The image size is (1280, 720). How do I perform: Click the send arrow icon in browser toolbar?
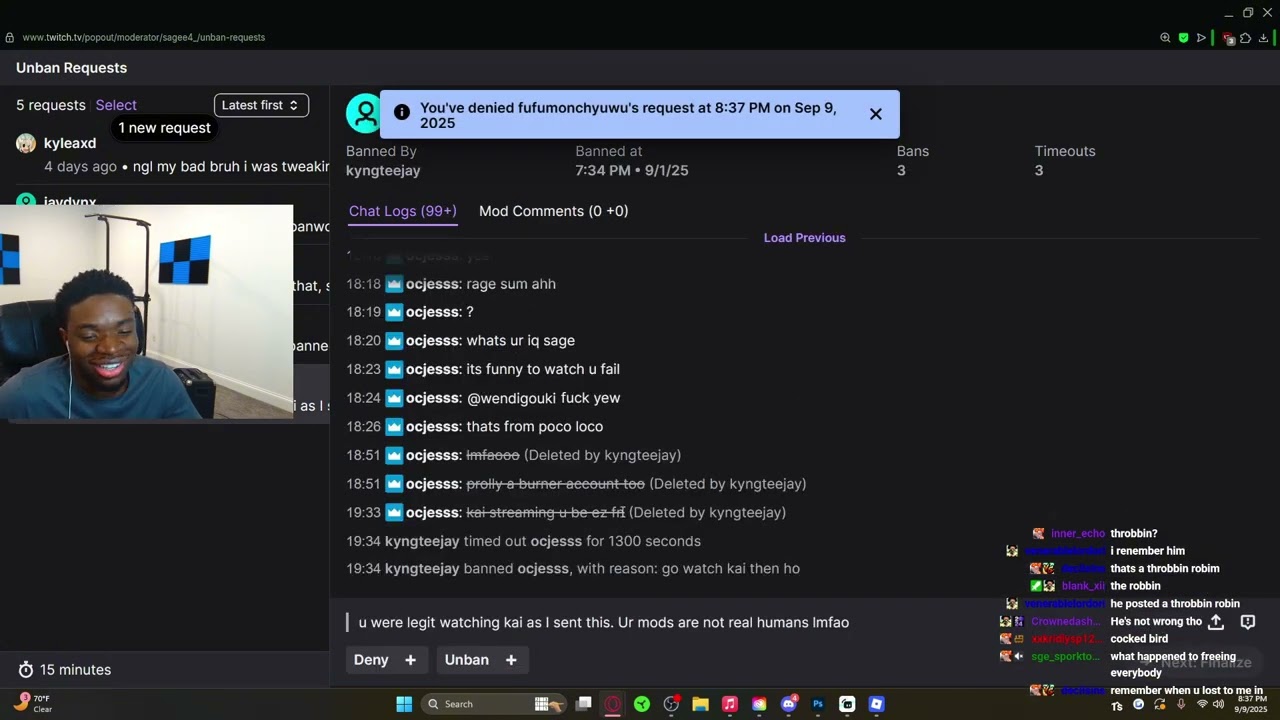[x=1201, y=38]
